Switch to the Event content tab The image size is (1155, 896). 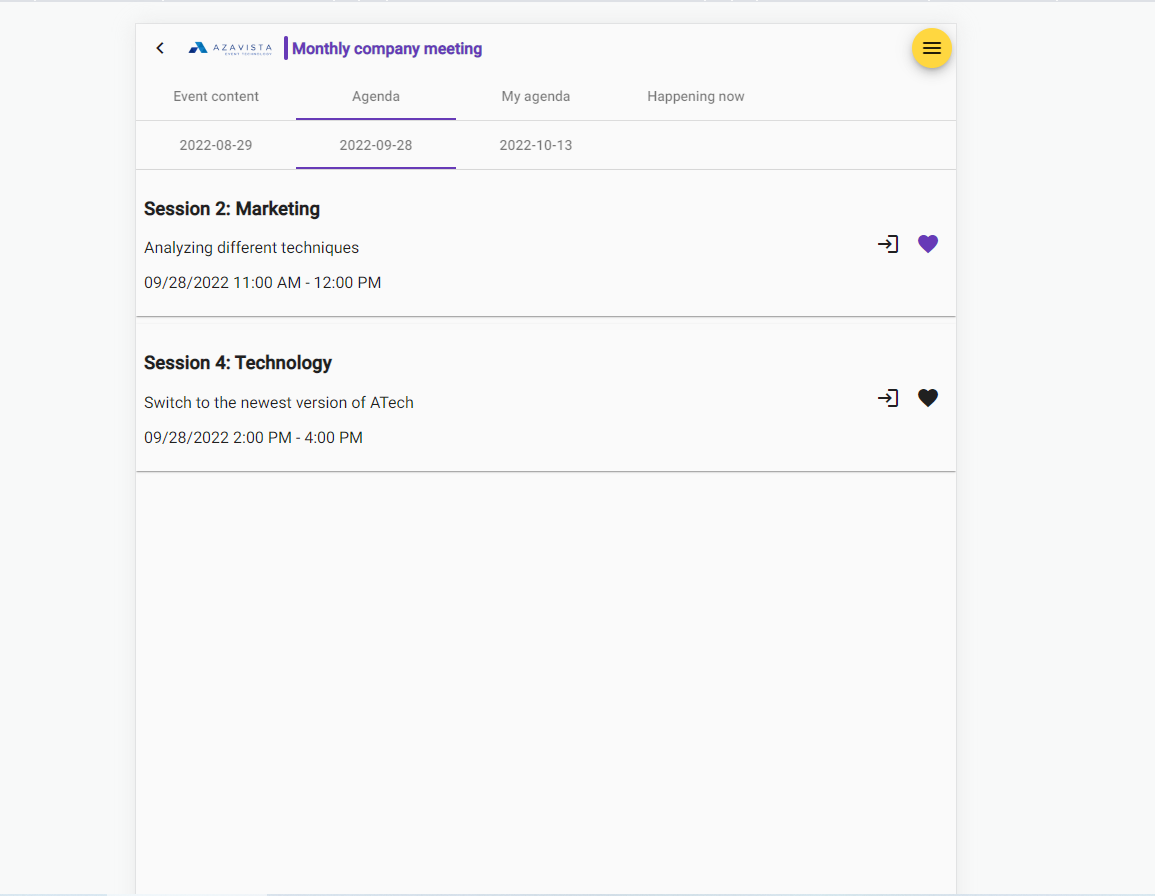pos(216,97)
